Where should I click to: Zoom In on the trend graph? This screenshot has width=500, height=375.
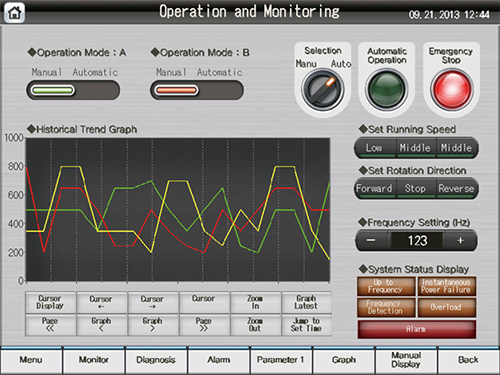tap(255, 302)
